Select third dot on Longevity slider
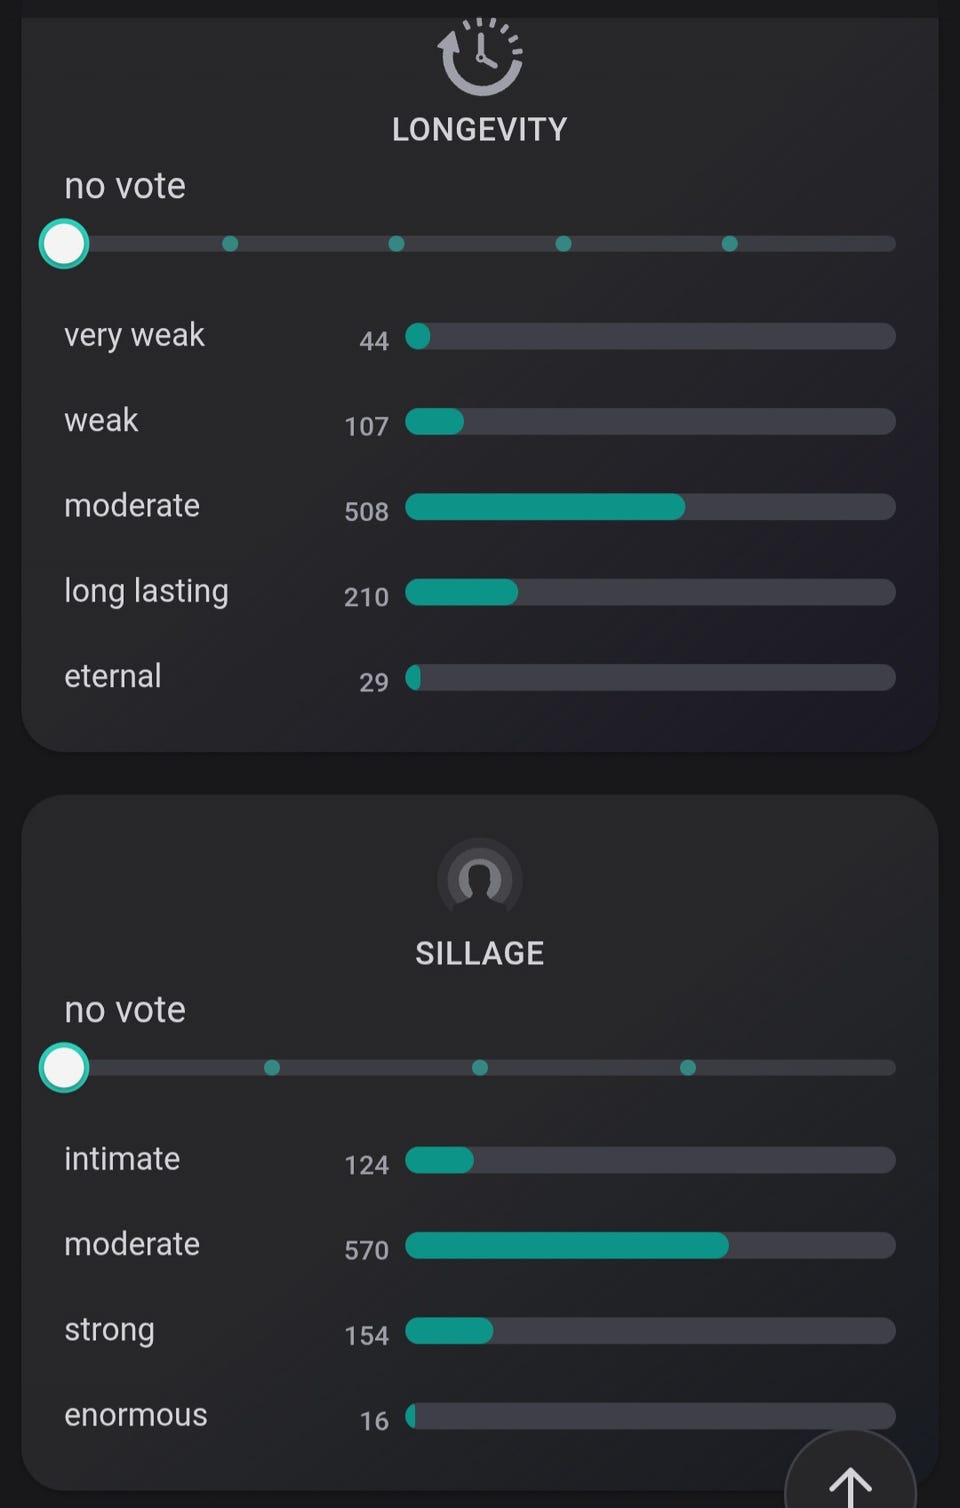This screenshot has height=1508, width=960. click(563, 244)
